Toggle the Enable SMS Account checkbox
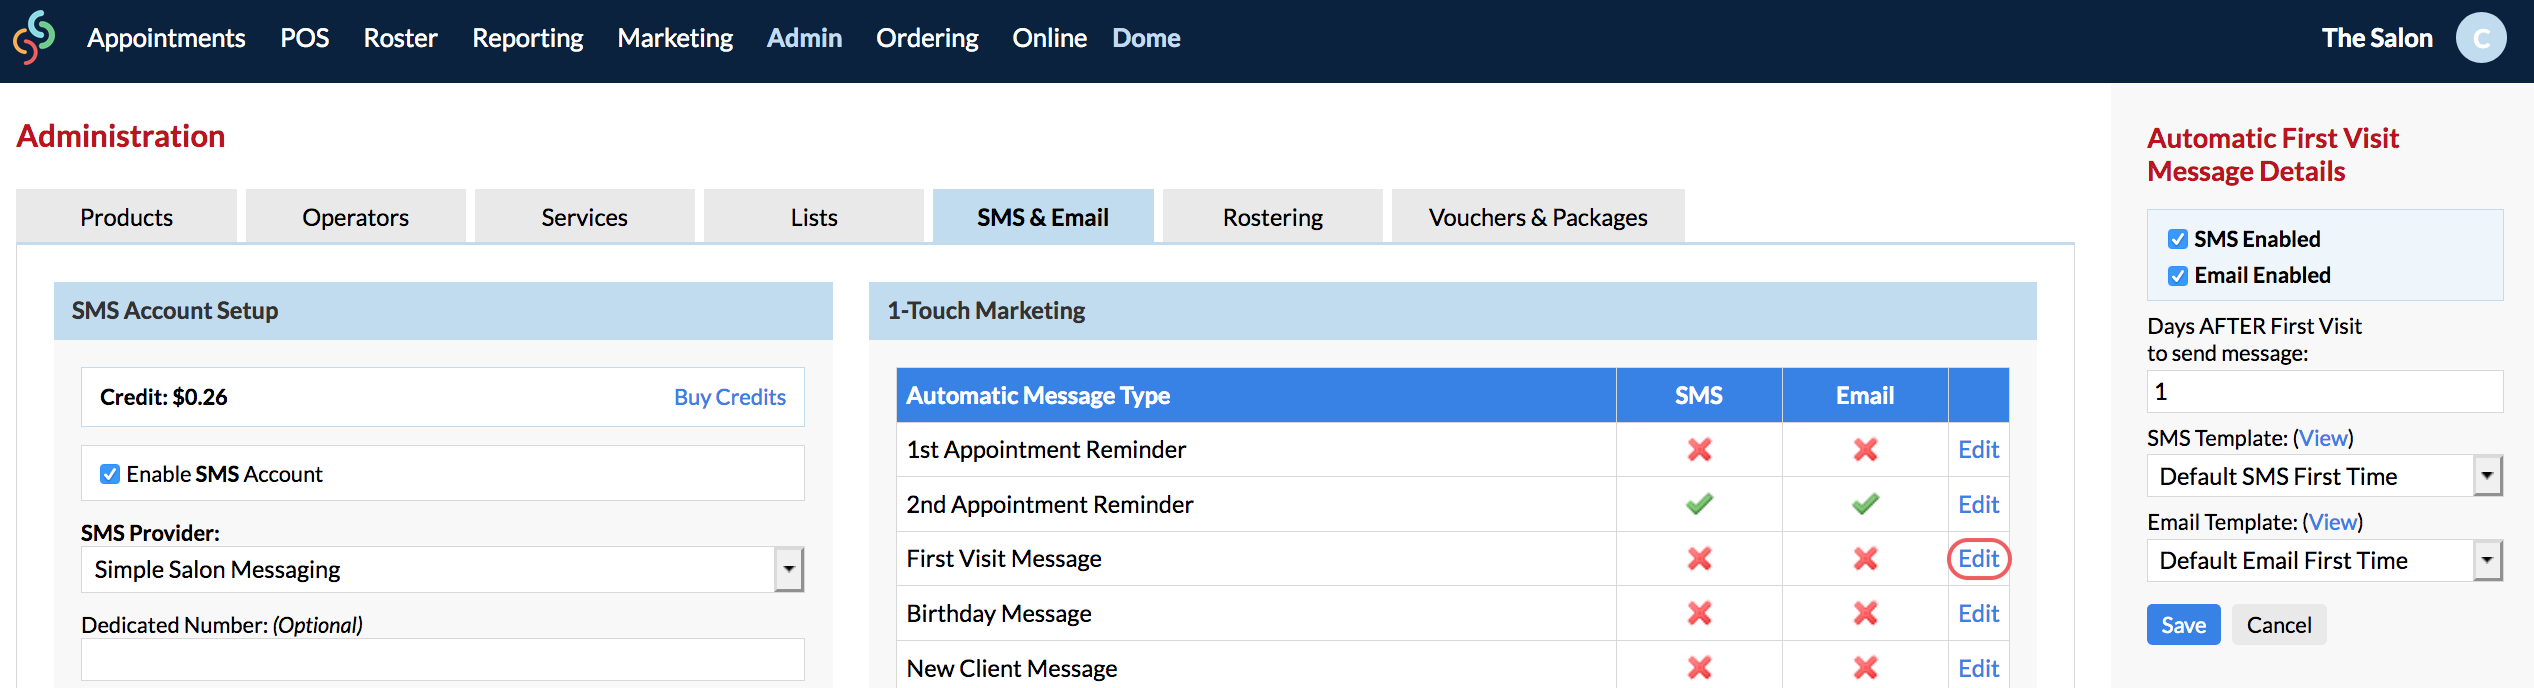Viewport: 2534px width, 688px height. pos(110,474)
